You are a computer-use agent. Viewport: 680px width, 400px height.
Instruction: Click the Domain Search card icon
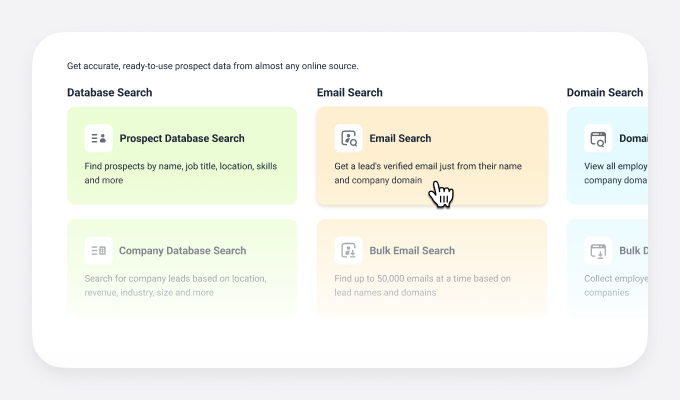598,139
